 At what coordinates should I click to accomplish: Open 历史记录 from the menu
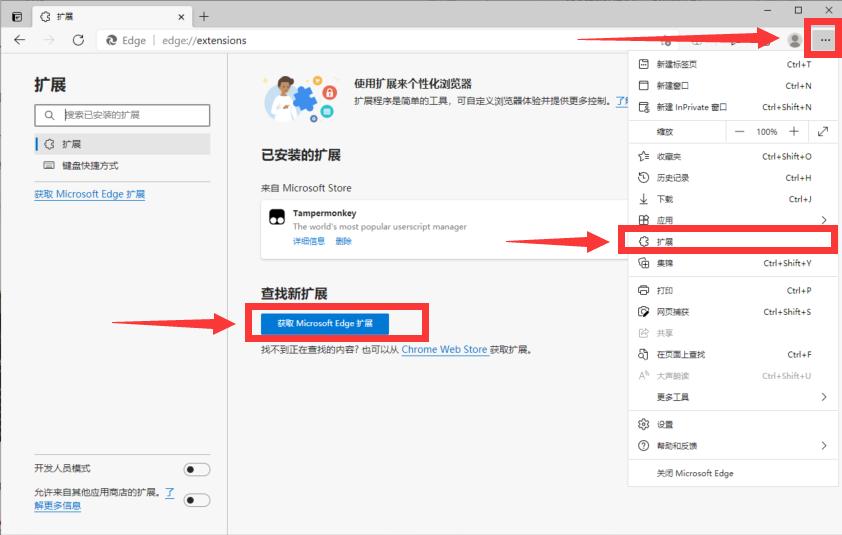(x=733, y=178)
